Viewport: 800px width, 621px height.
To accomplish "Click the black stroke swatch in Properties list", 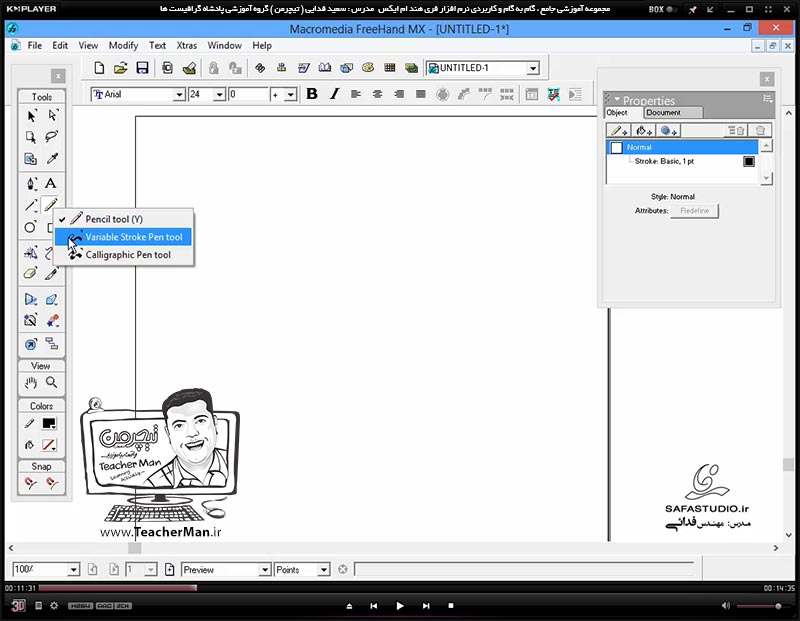I will [x=749, y=162].
